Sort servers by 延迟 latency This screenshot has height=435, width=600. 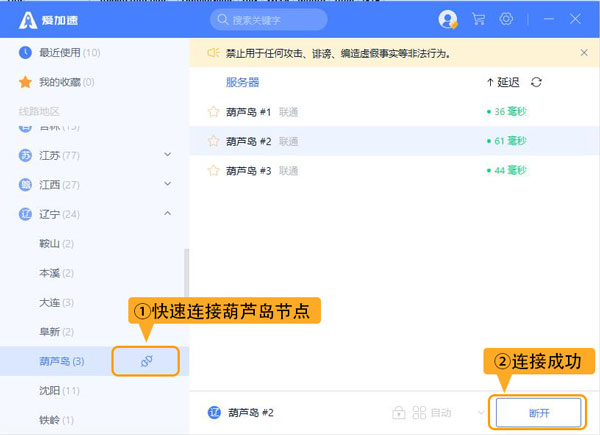503,82
